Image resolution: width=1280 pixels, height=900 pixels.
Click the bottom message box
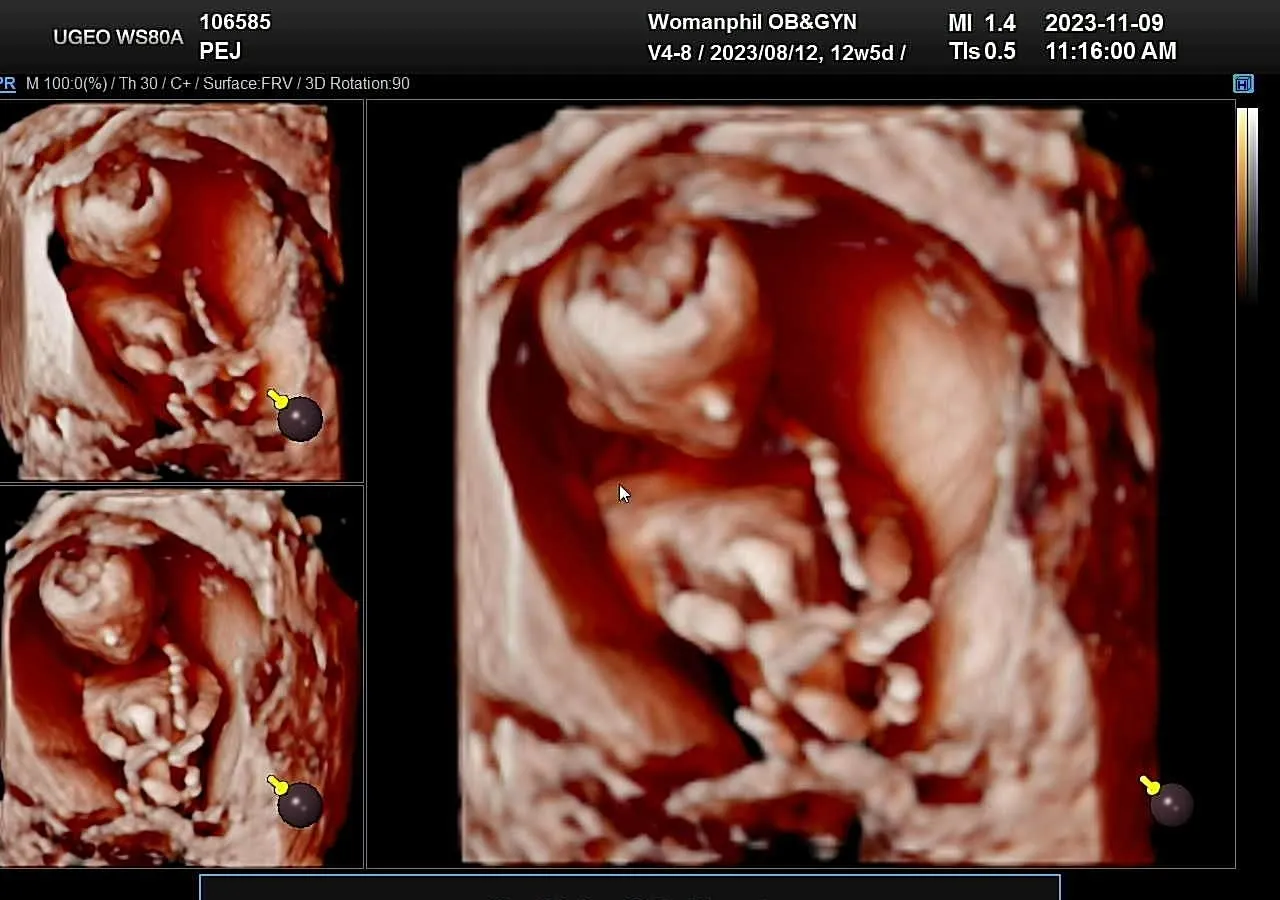(630, 888)
